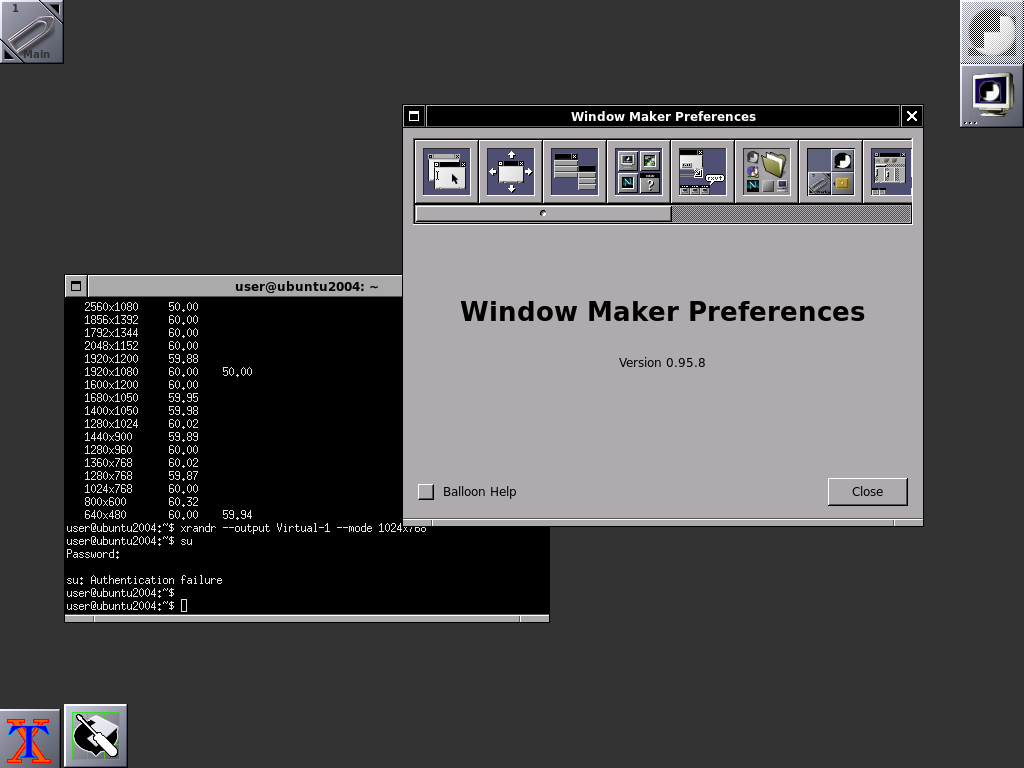The image size is (1024, 768).
Task: Click the GNUstep dock icon at top
Action: pos(991,31)
